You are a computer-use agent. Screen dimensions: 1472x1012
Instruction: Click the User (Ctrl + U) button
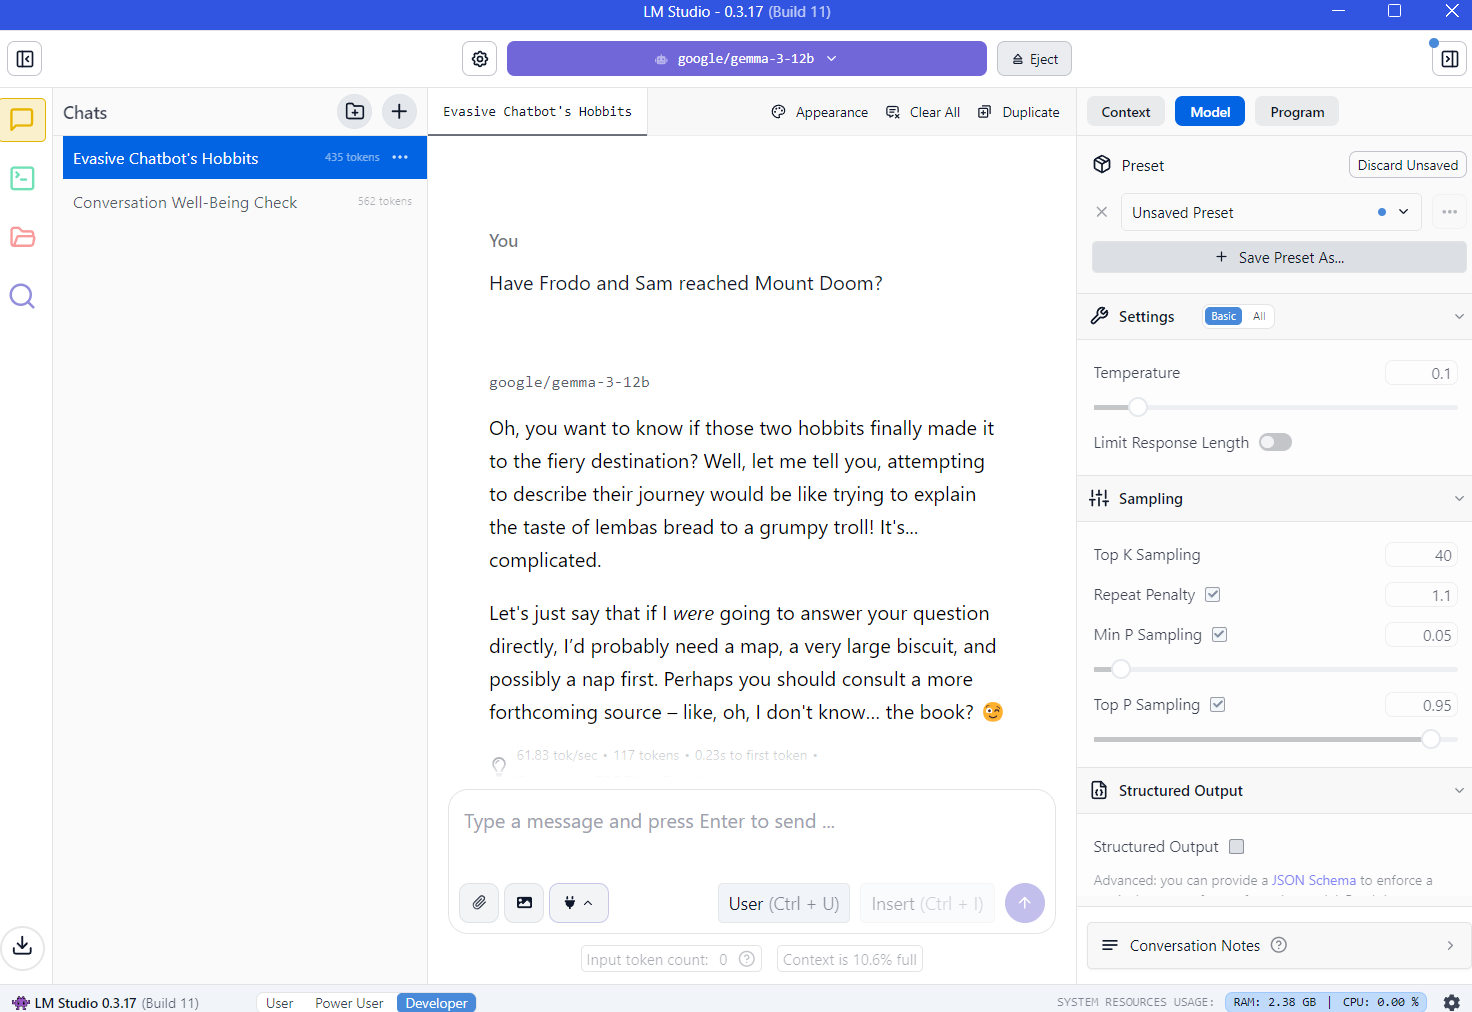(784, 903)
